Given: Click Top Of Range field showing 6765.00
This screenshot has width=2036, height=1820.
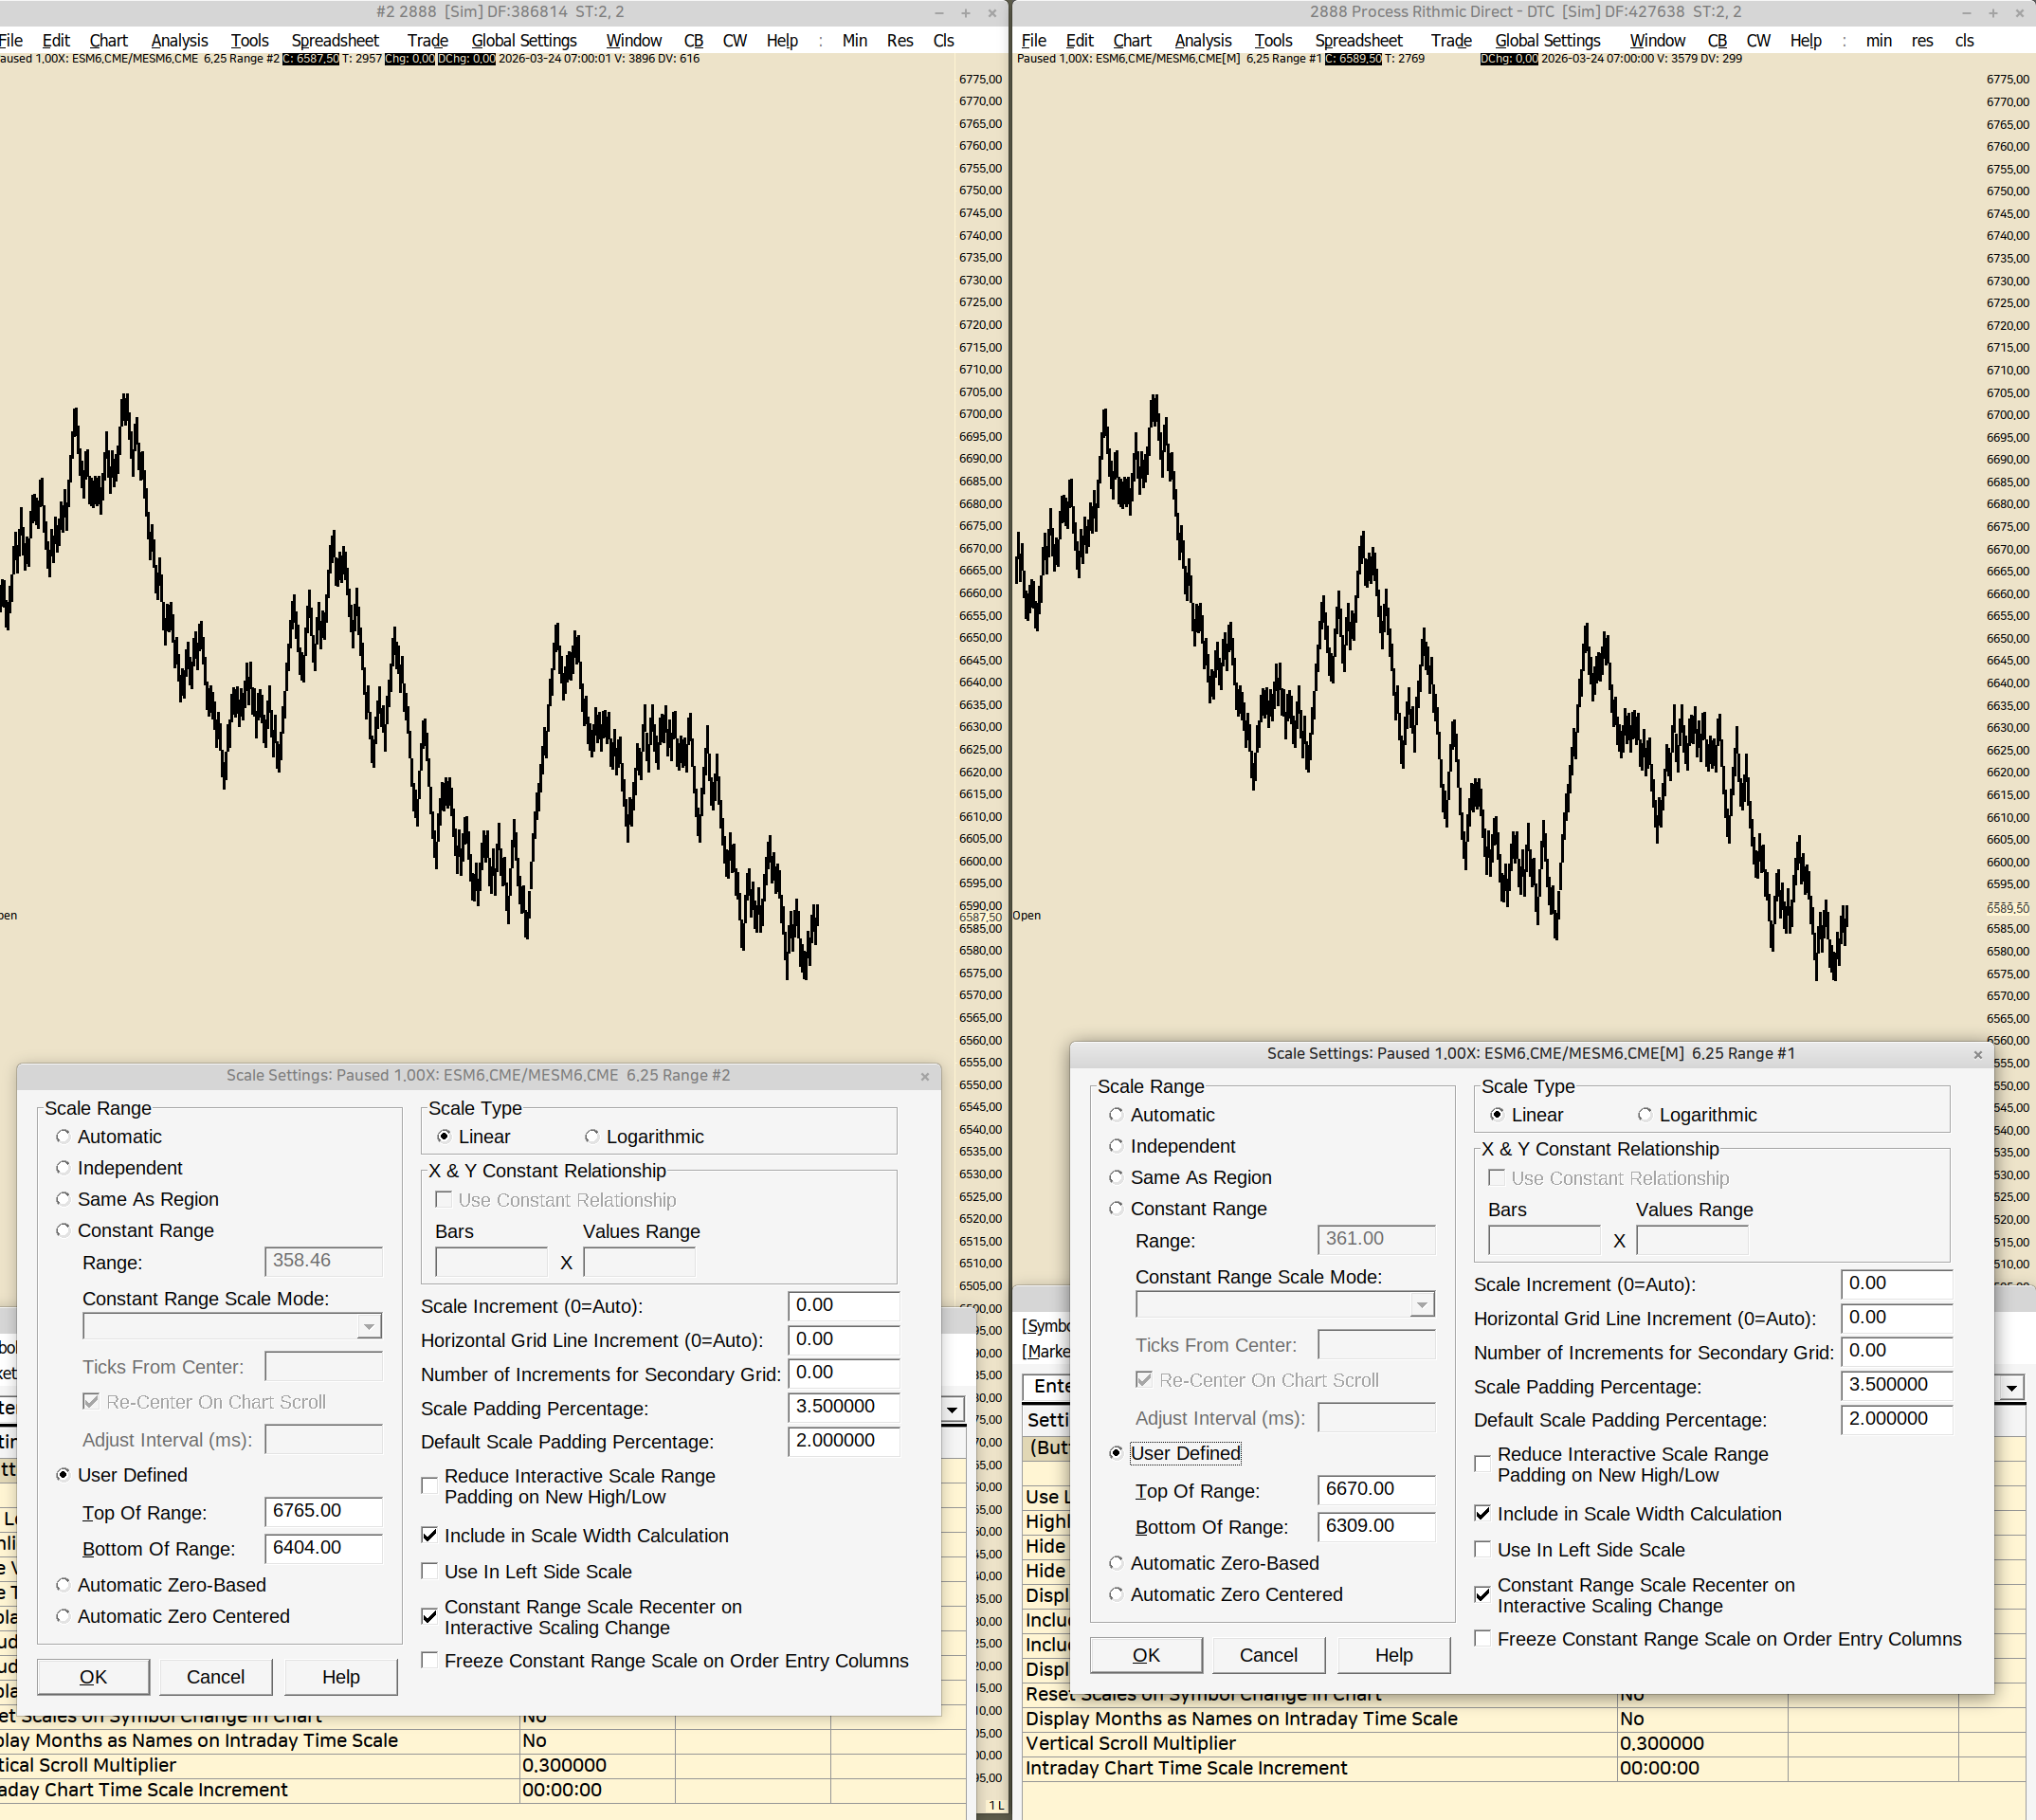Looking at the screenshot, I should click(323, 1510).
